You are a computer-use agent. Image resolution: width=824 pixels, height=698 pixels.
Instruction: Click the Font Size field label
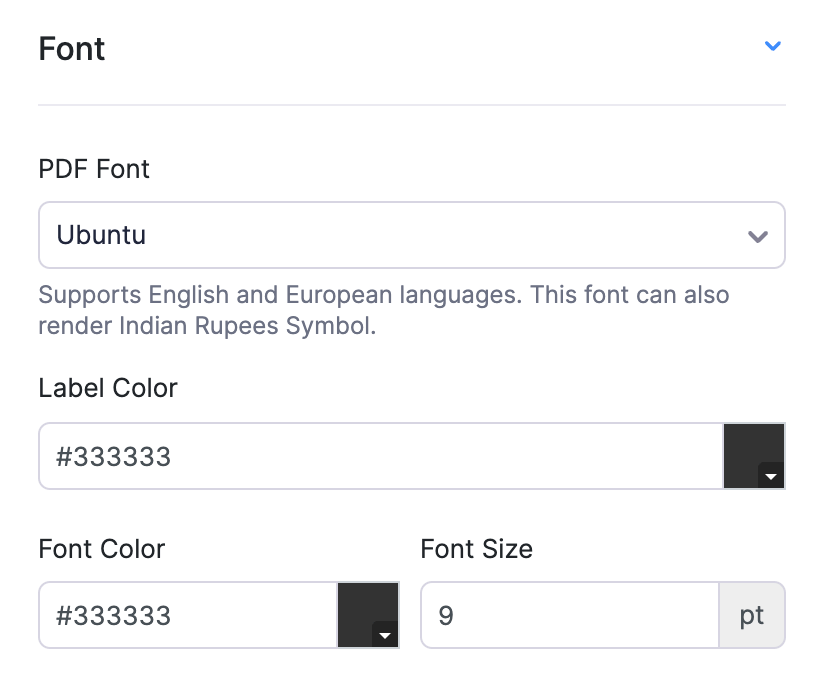point(476,549)
